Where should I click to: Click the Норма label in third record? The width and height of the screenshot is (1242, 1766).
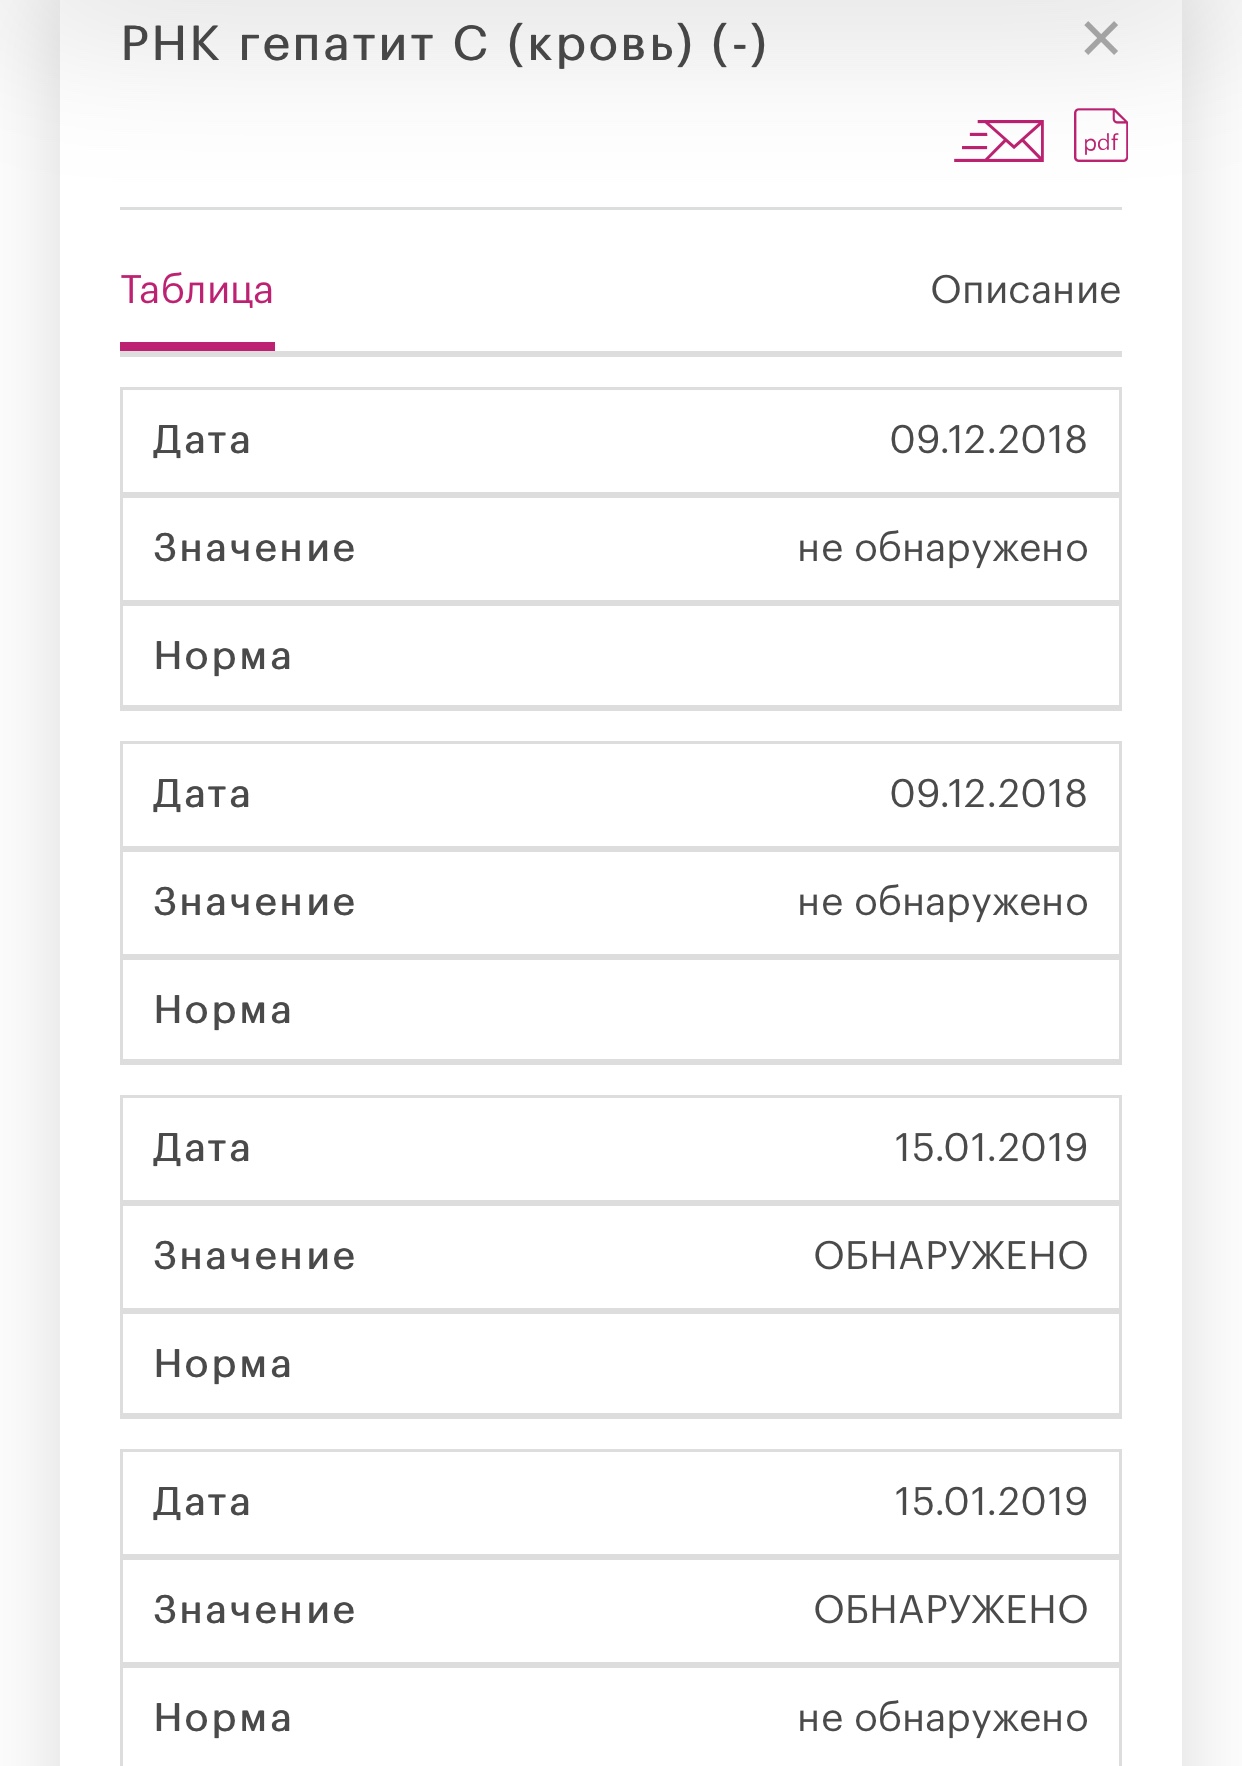(x=223, y=1365)
